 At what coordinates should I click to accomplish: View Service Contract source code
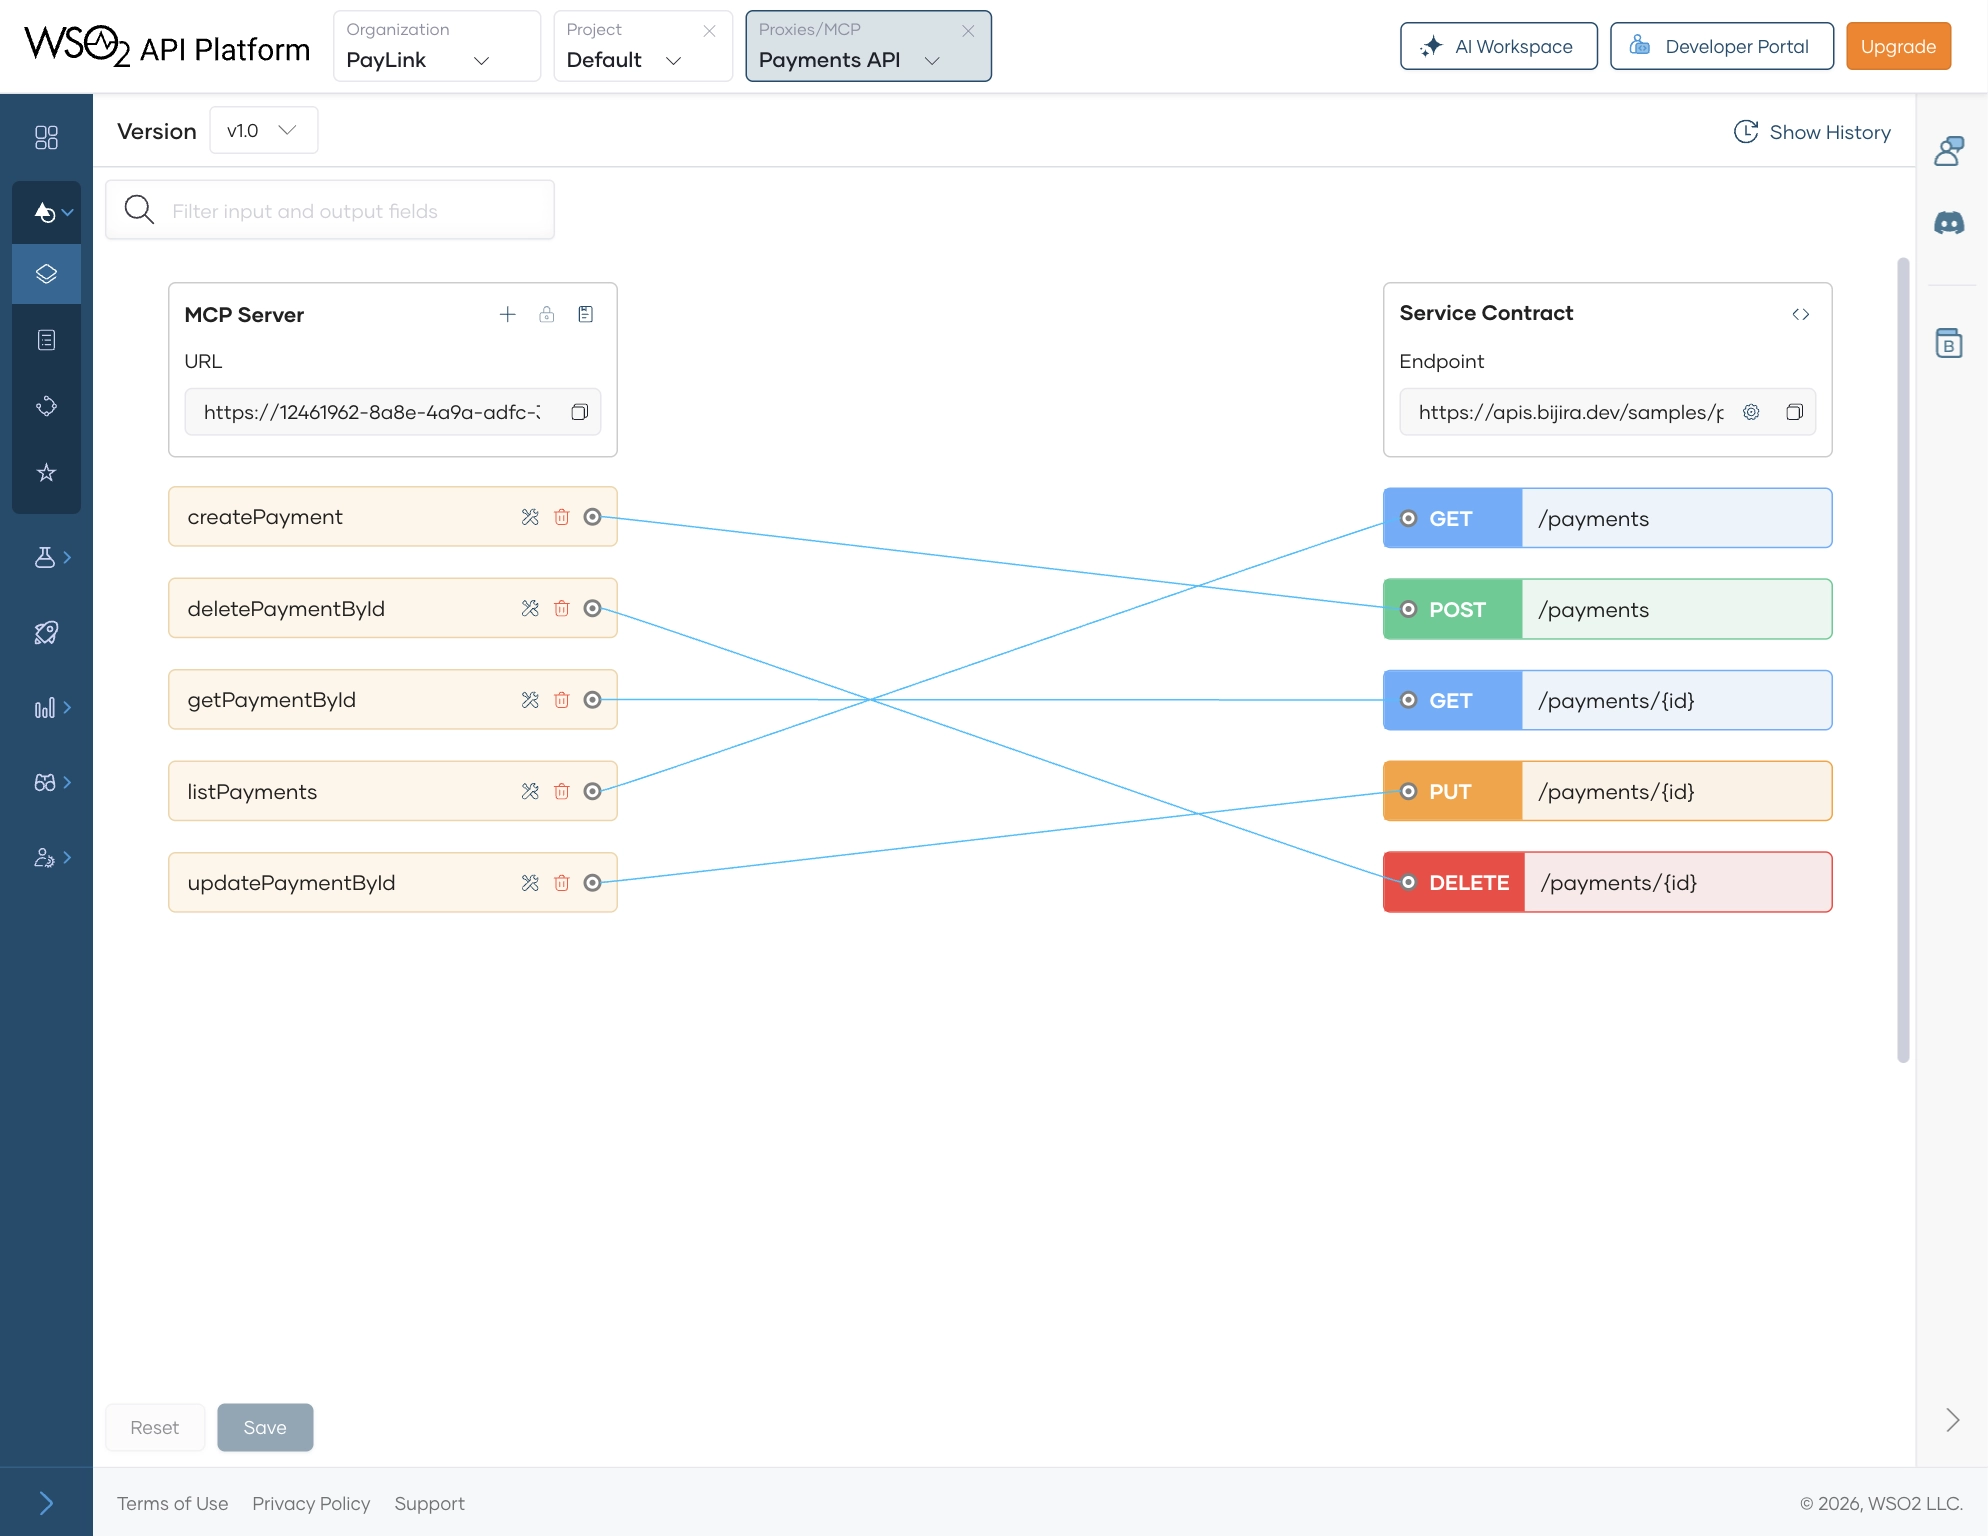1801,314
